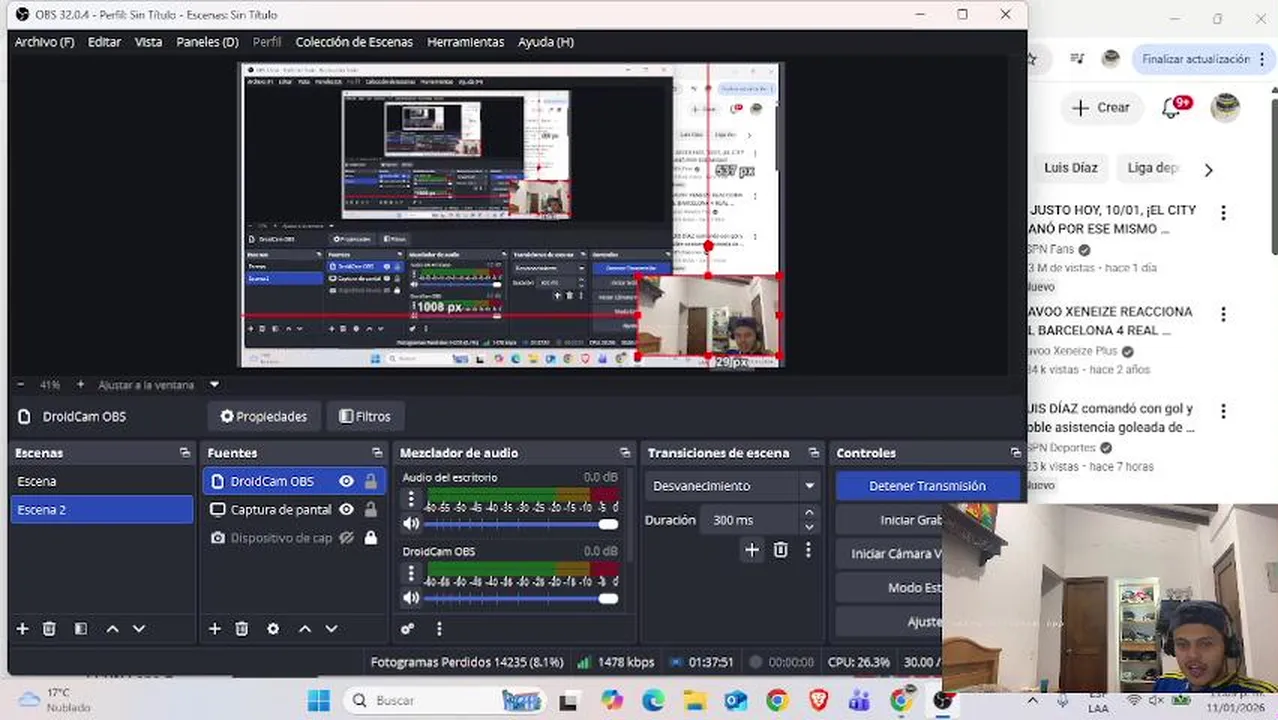Open options menu for LUIS DÍAZ video

point(1222,411)
